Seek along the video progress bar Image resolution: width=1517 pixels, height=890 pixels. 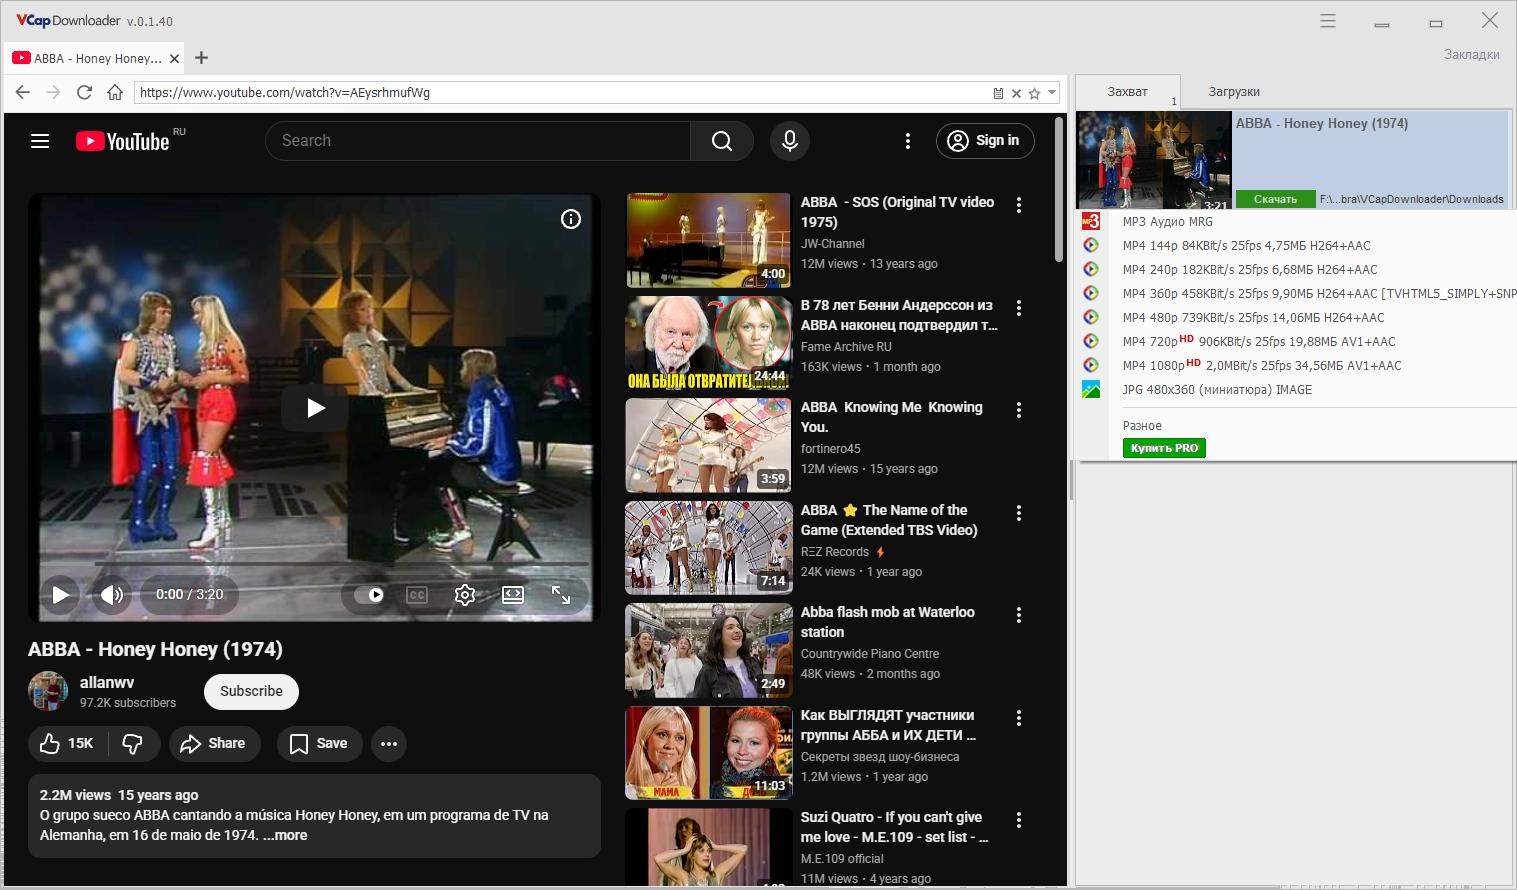tap(315, 565)
